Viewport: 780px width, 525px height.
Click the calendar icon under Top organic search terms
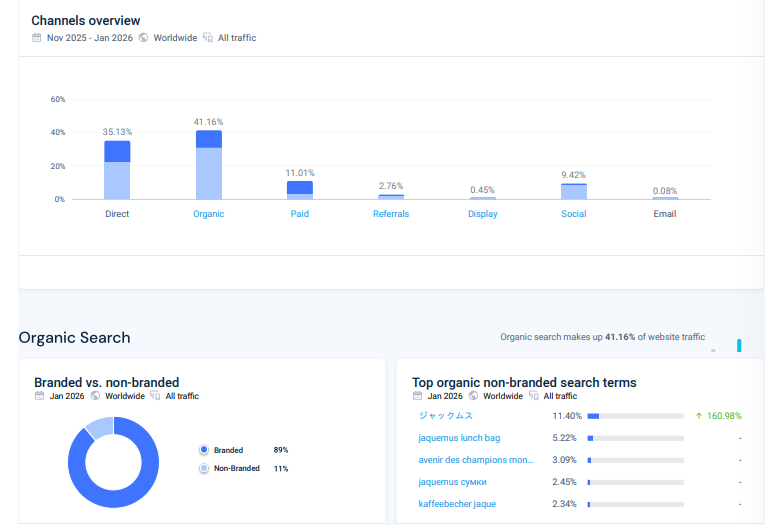coord(418,396)
